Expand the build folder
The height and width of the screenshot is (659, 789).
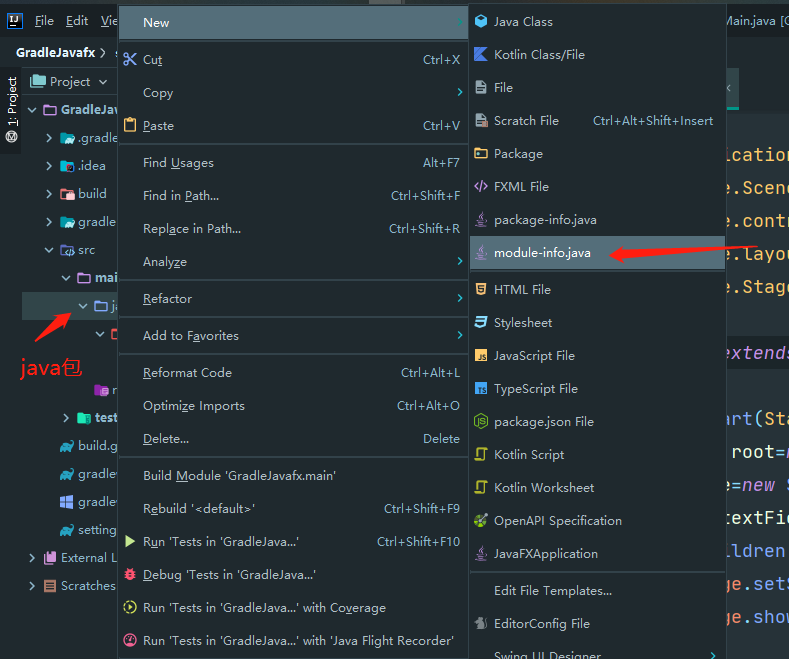coord(49,194)
